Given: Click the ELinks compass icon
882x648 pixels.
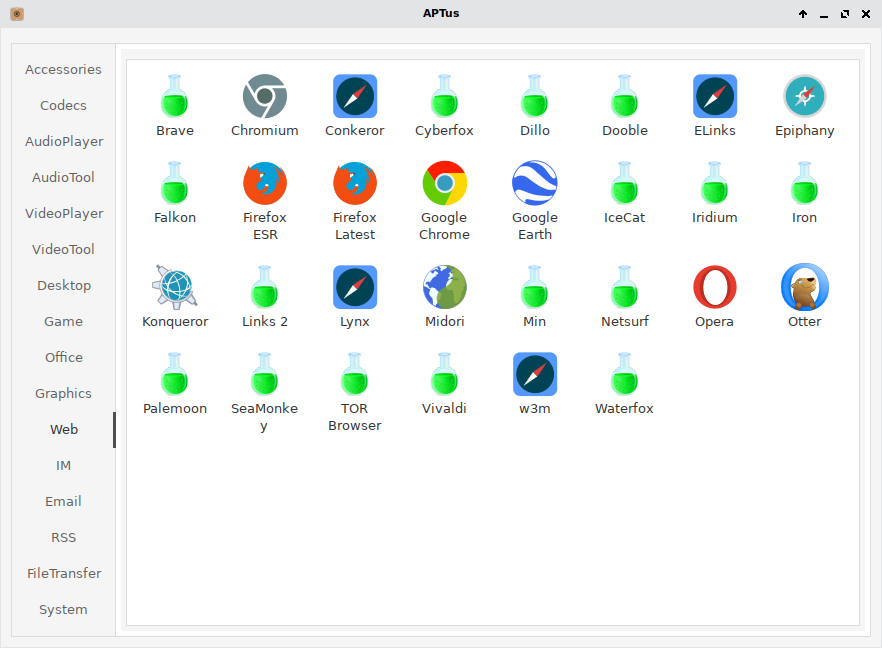Looking at the screenshot, I should (x=715, y=96).
